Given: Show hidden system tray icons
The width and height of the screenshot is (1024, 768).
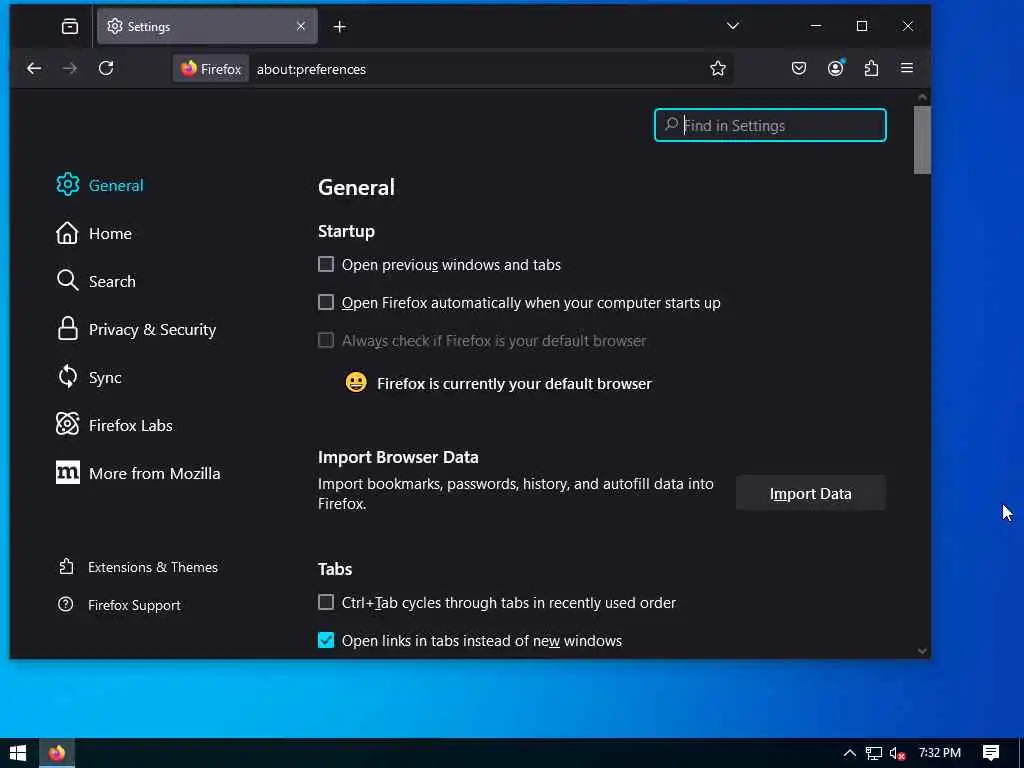Looking at the screenshot, I should point(849,753).
